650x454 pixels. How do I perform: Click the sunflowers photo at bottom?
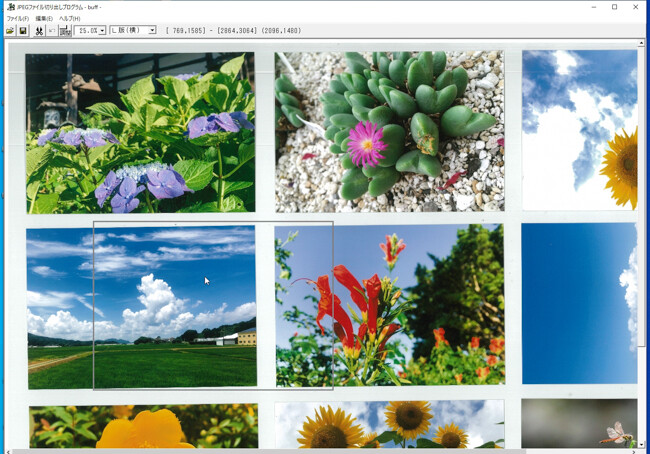point(390,424)
